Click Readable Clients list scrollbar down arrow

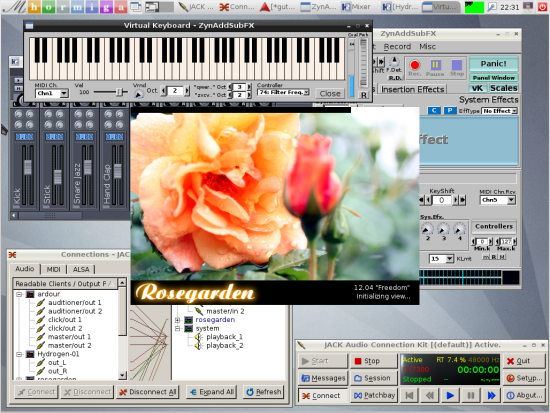pos(122,375)
